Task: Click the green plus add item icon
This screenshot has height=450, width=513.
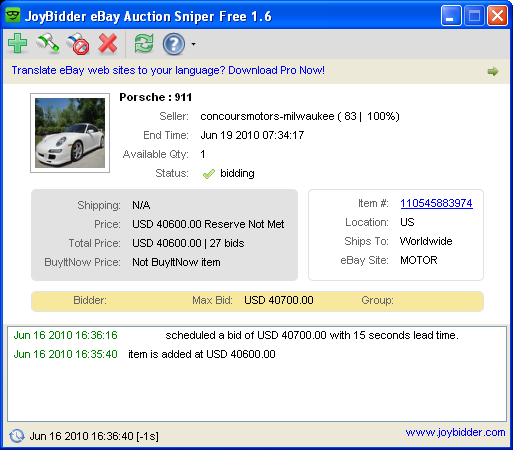Action: [x=17, y=43]
